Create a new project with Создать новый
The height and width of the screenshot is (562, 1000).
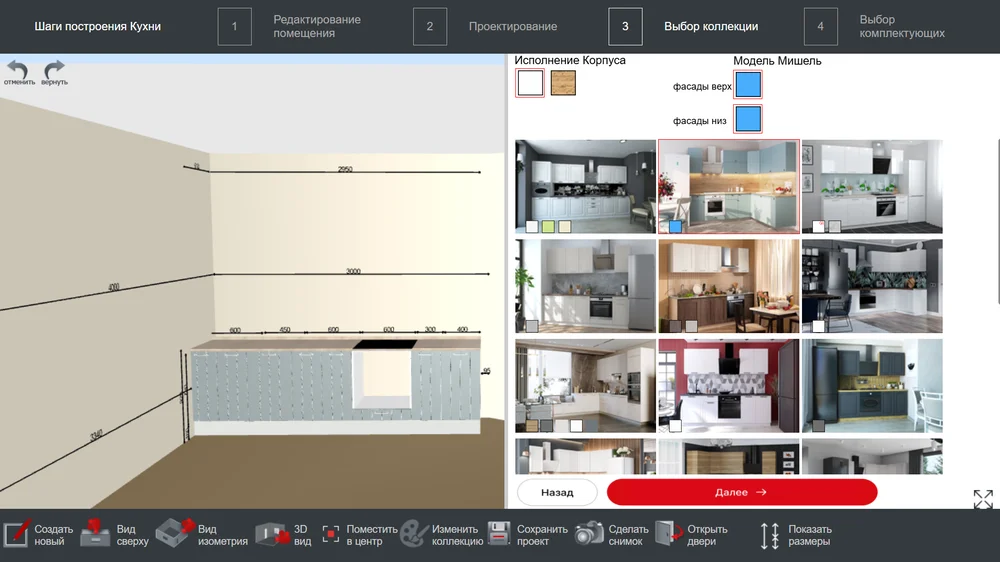38,535
